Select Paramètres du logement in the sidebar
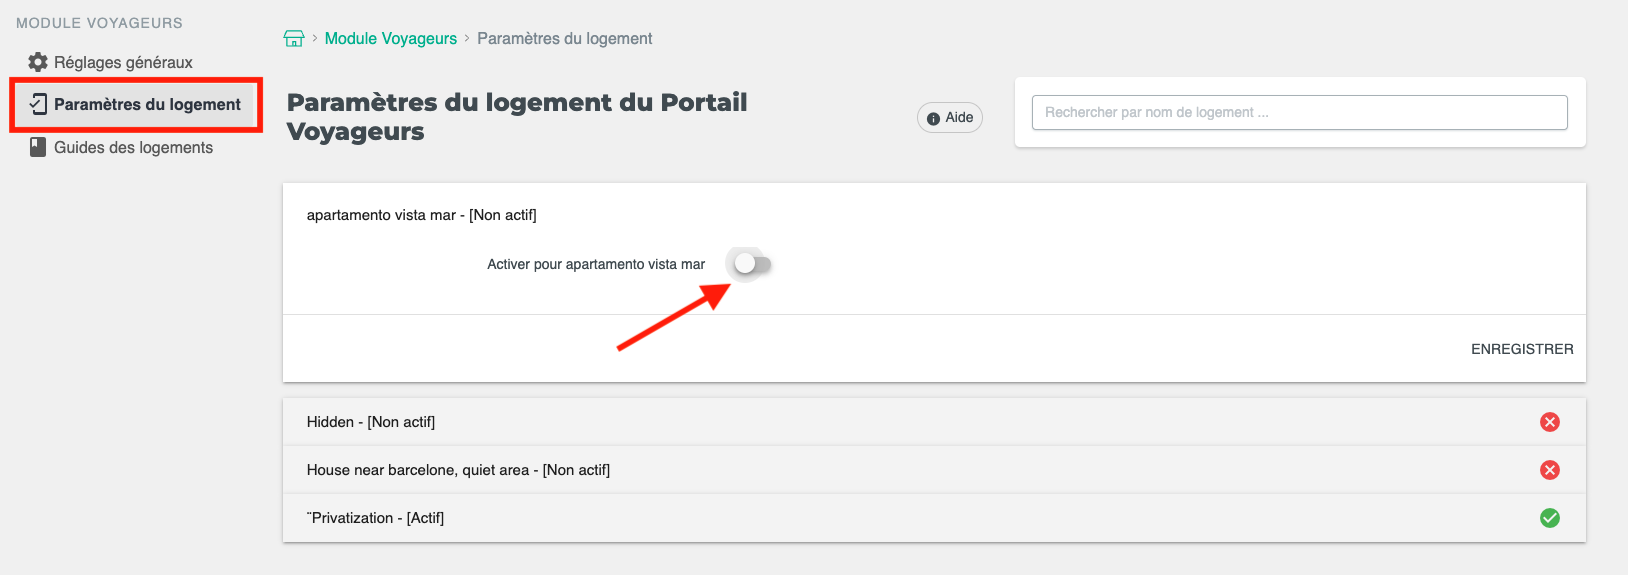Viewport: 1628px width, 575px height. [147, 104]
